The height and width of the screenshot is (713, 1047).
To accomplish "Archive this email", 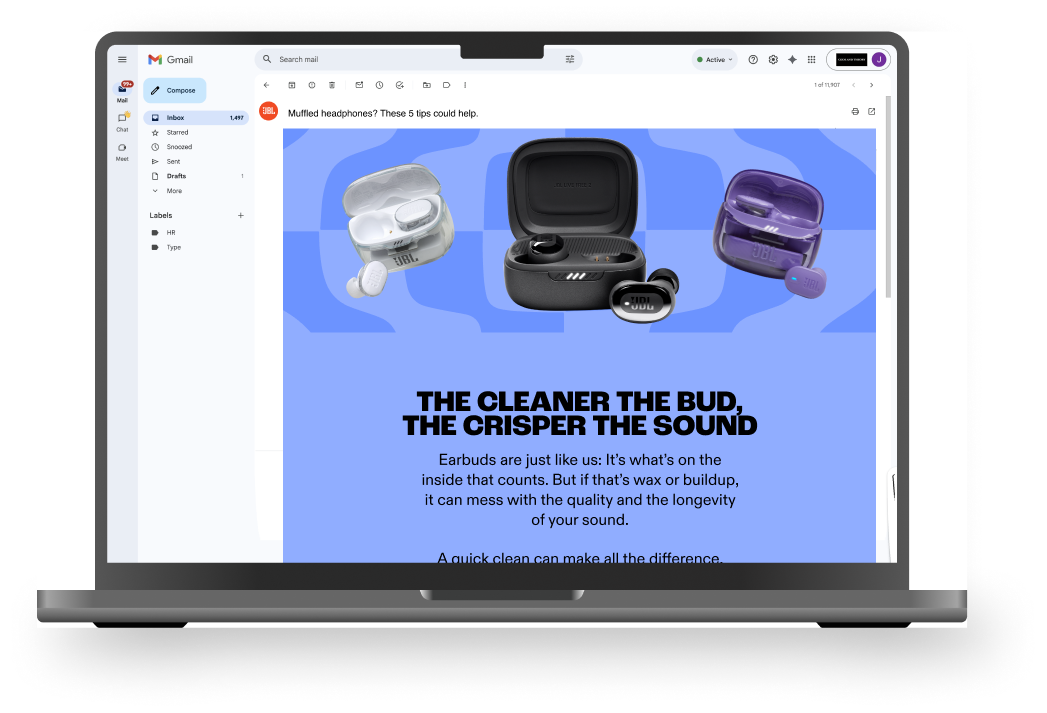I will click(x=292, y=85).
